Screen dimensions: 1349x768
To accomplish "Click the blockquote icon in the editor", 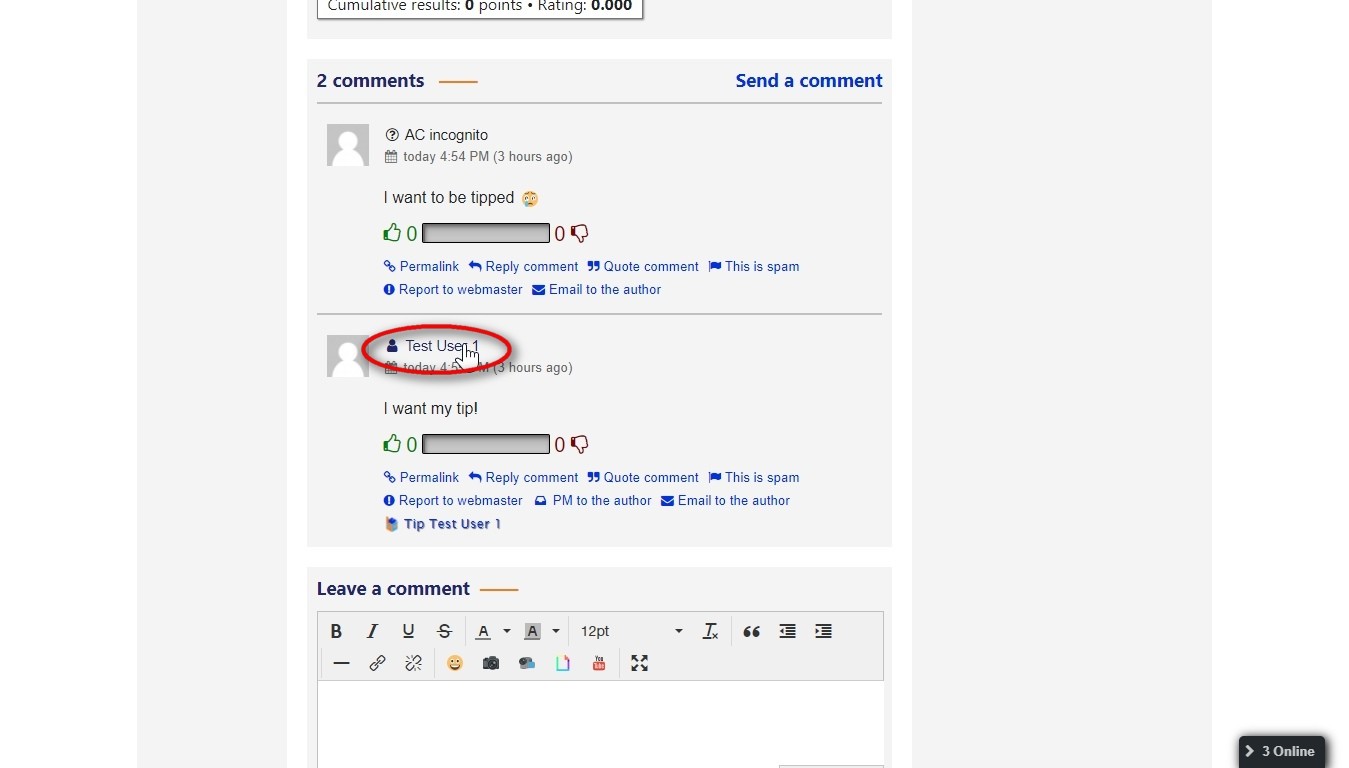I will coord(751,631).
